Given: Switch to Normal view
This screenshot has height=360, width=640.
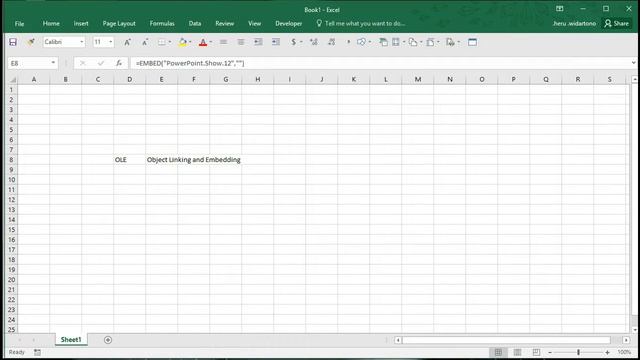Looking at the screenshot, I should click(498, 352).
